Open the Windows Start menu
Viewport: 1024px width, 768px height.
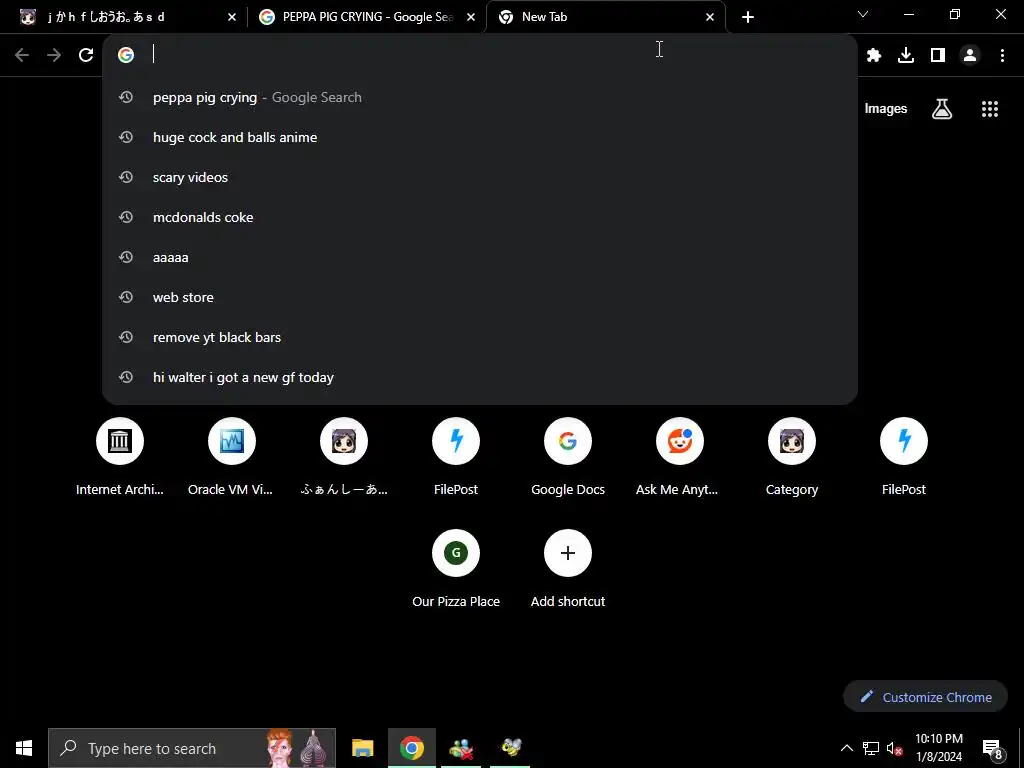24,748
